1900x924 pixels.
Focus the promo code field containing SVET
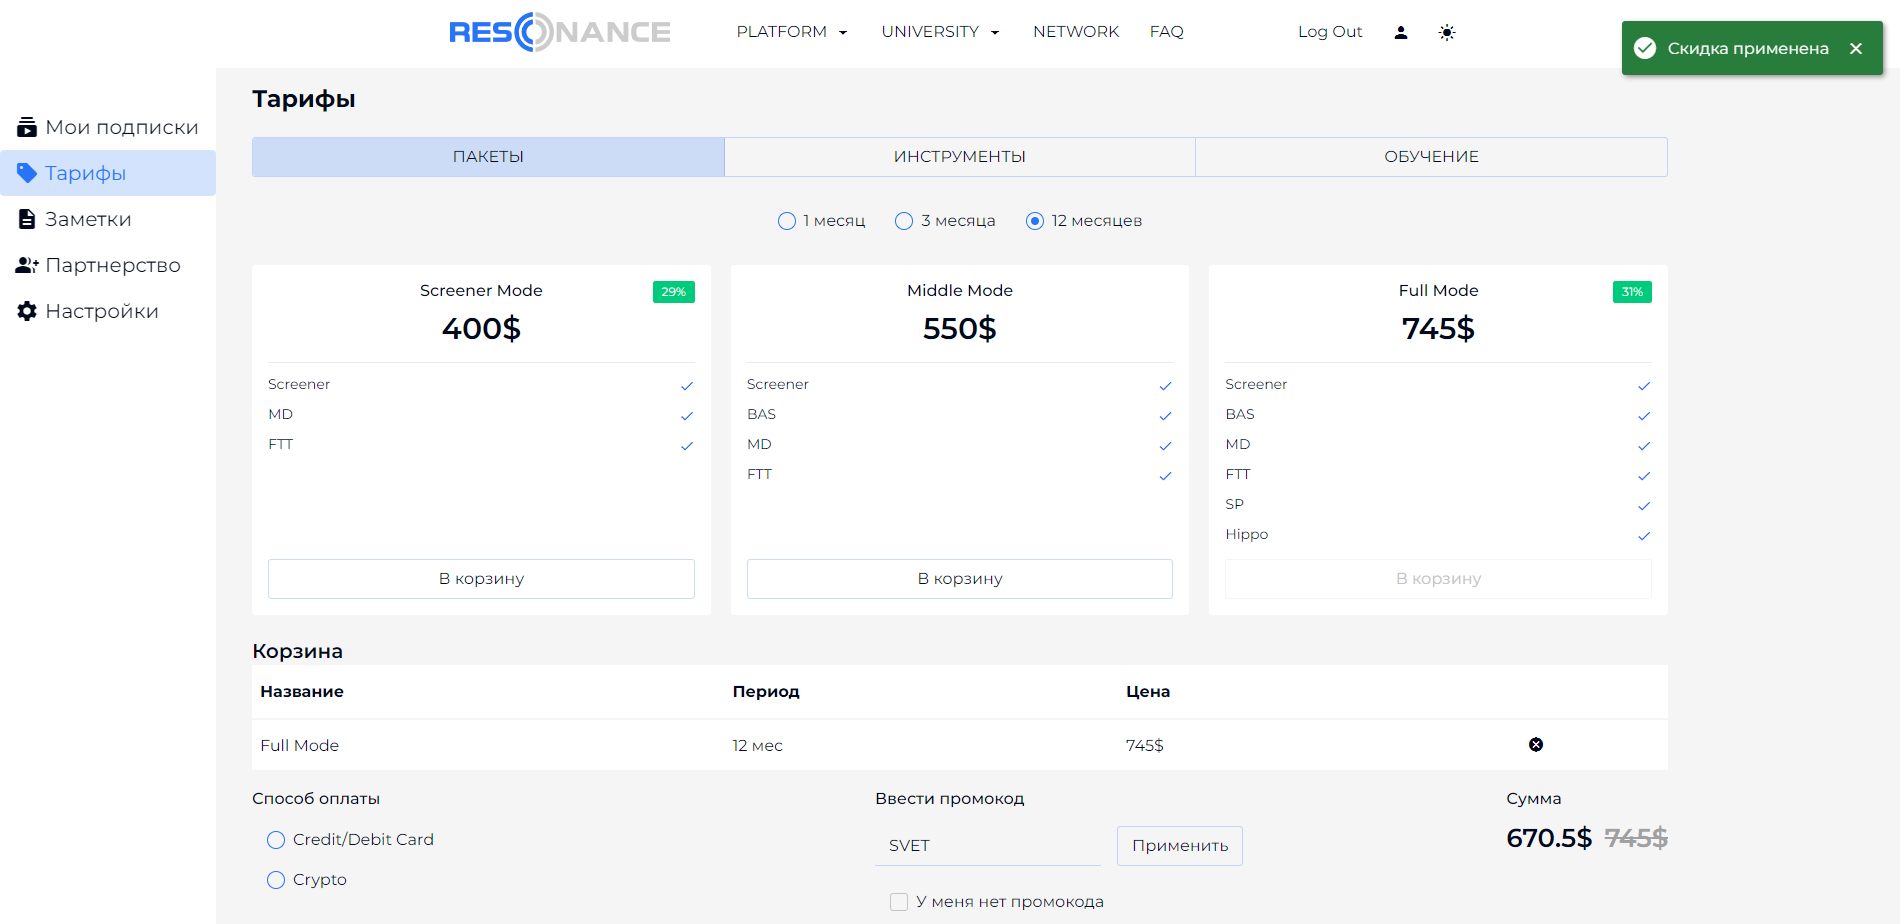(x=988, y=846)
